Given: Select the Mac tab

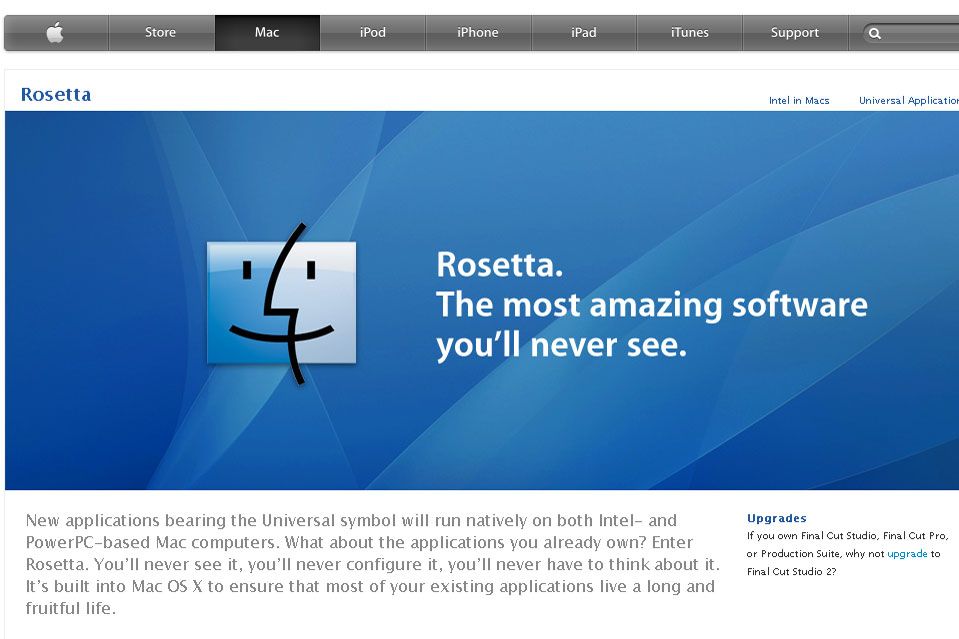Looking at the screenshot, I should pyautogui.click(x=267, y=32).
